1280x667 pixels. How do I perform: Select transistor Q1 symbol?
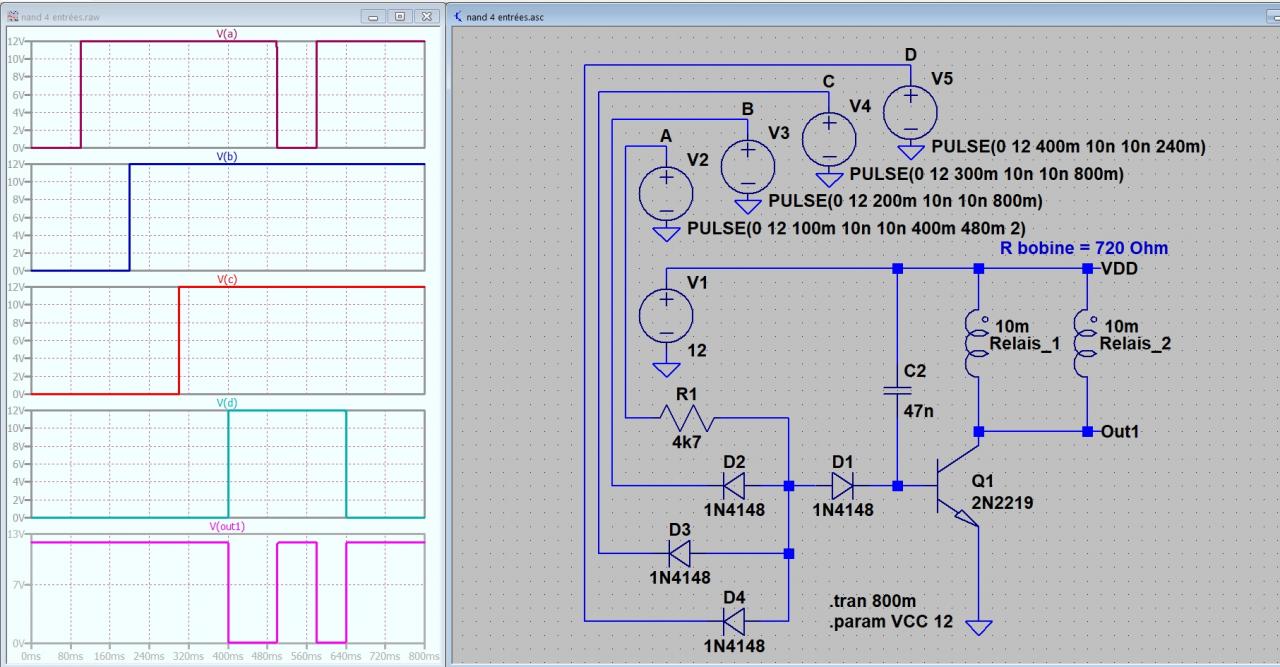click(959, 486)
